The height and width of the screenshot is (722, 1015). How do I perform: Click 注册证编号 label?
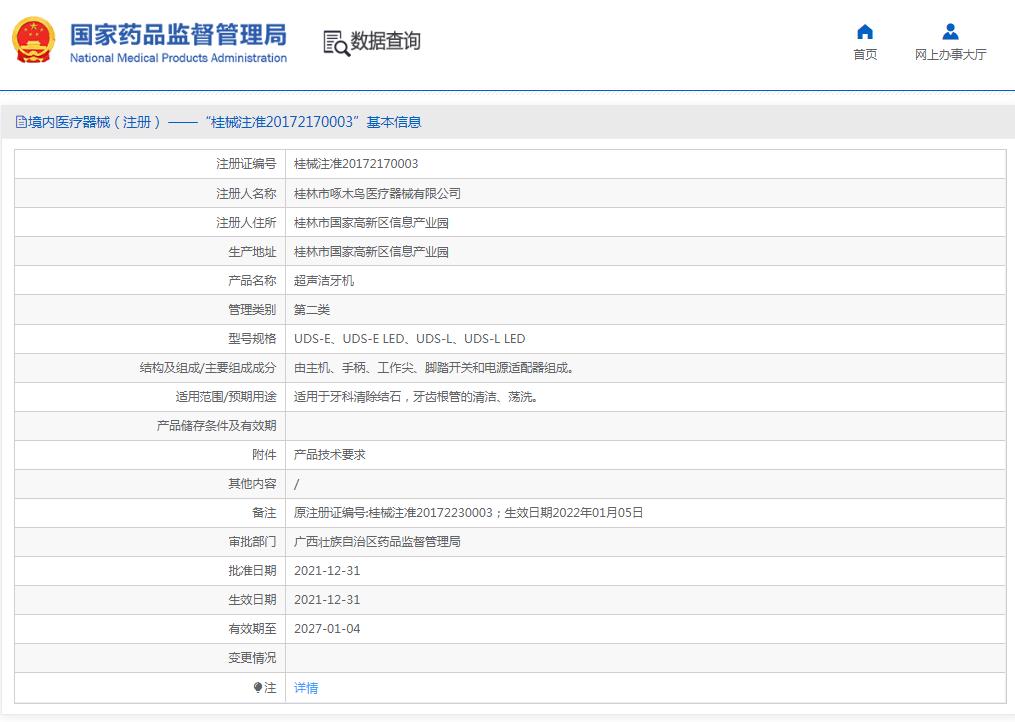(x=246, y=164)
